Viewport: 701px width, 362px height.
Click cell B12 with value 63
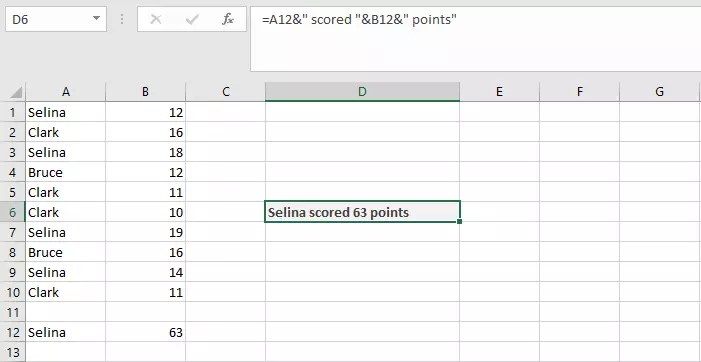tap(146, 333)
